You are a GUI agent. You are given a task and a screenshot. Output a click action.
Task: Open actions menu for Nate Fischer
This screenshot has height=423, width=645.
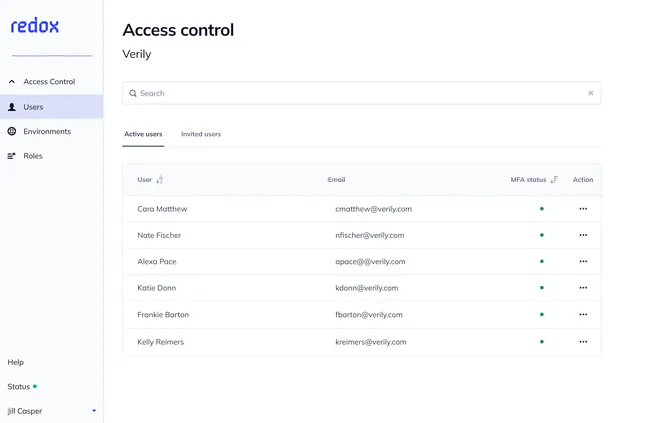(583, 235)
